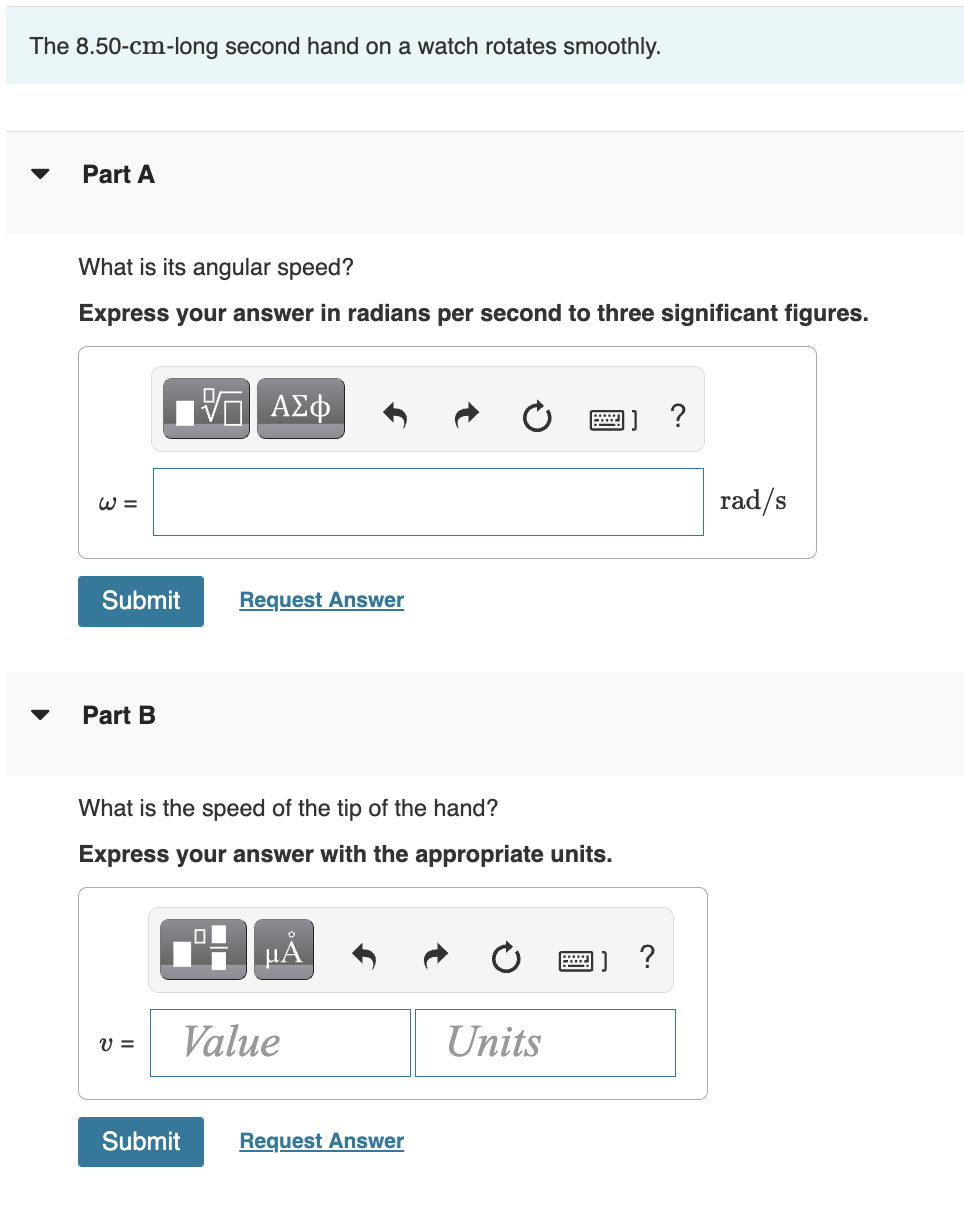This screenshot has height=1220, width=964.
Task: Redo the last edit in Part A
Action: click(x=466, y=414)
